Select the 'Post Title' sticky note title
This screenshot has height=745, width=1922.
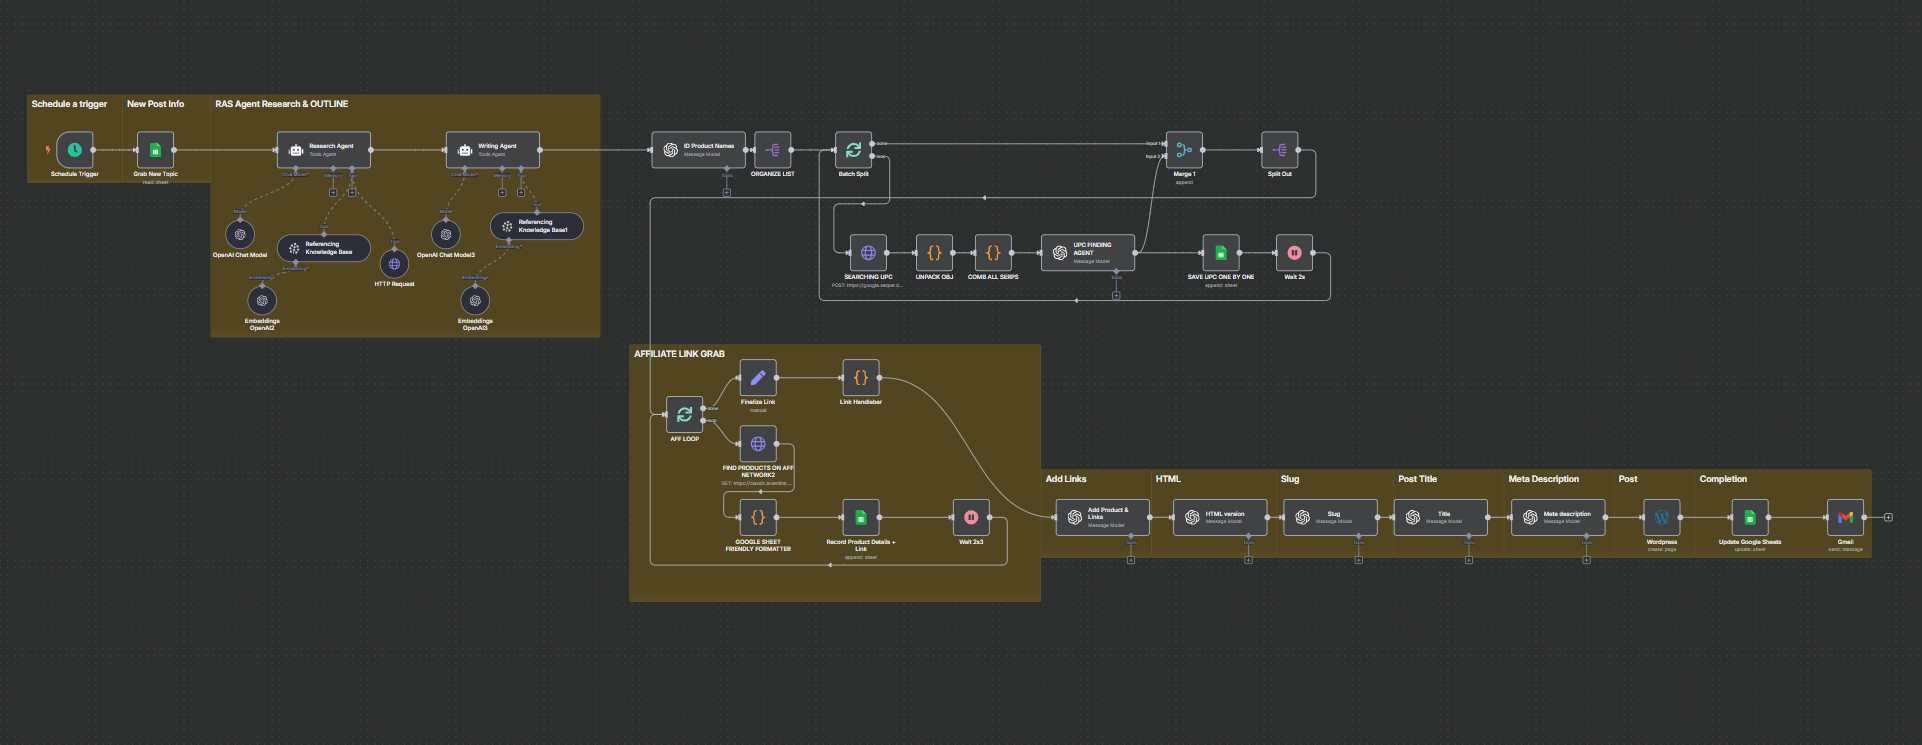click(1417, 479)
